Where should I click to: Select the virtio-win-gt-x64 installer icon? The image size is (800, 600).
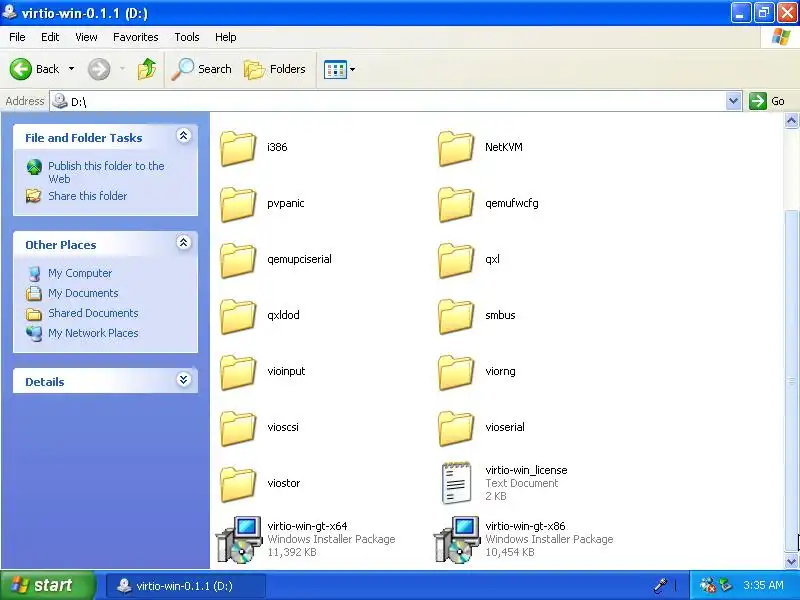239,539
